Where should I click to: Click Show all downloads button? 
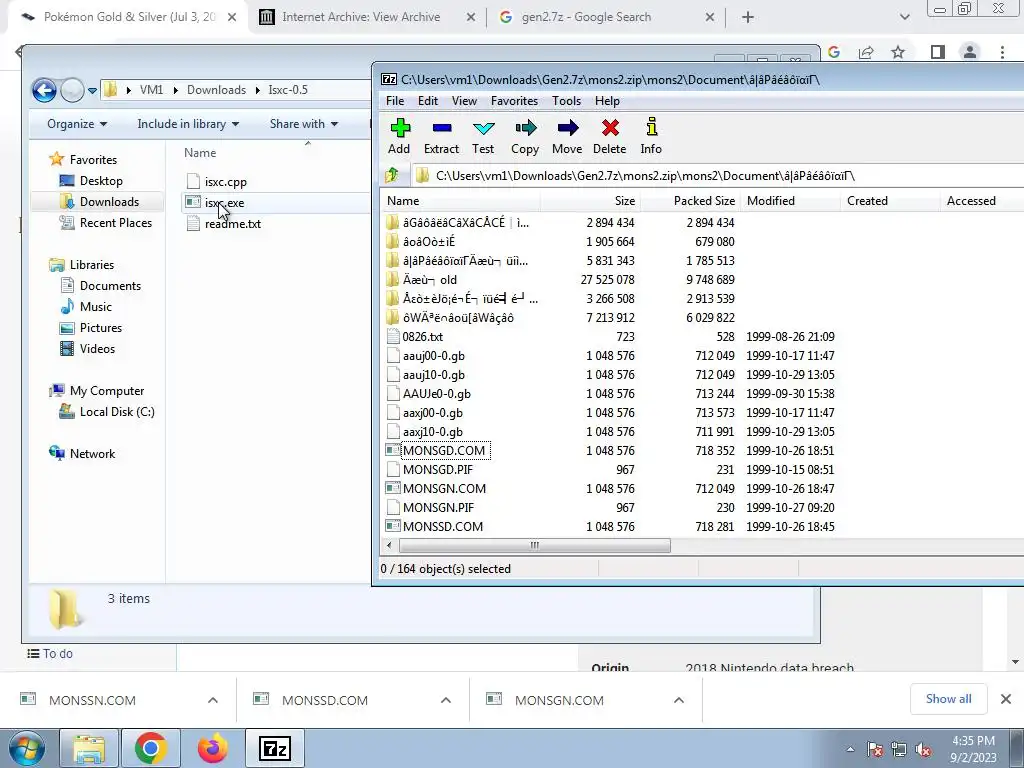pos(948,699)
